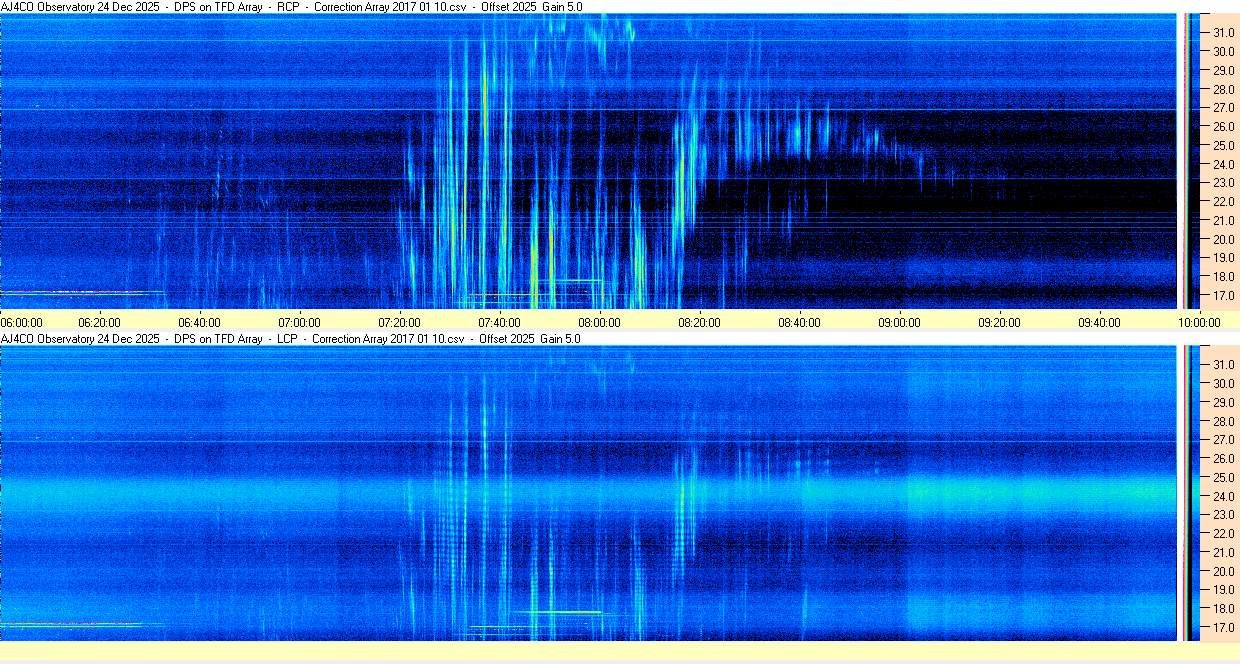Select the 09:20:00 time axis label
Viewport: 1240px width, 664px height.
pos(999,322)
